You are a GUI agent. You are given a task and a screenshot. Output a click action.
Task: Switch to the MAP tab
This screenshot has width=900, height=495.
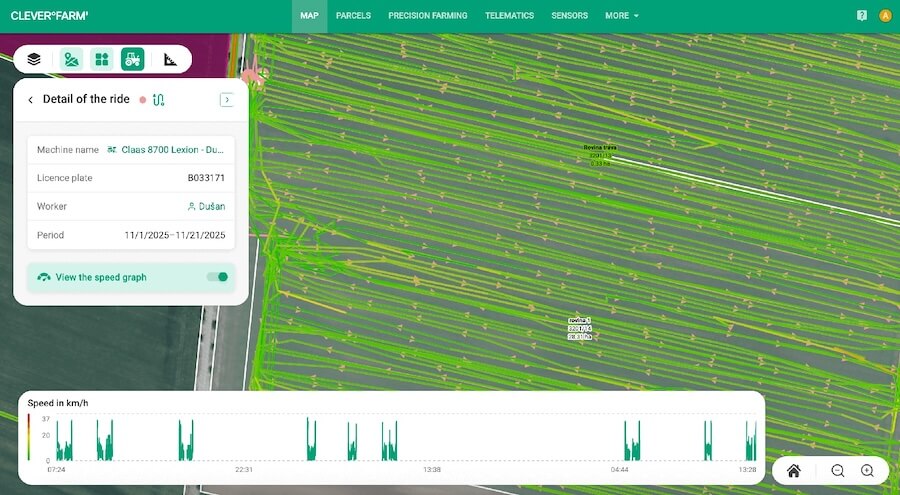pyautogui.click(x=309, y=16)
